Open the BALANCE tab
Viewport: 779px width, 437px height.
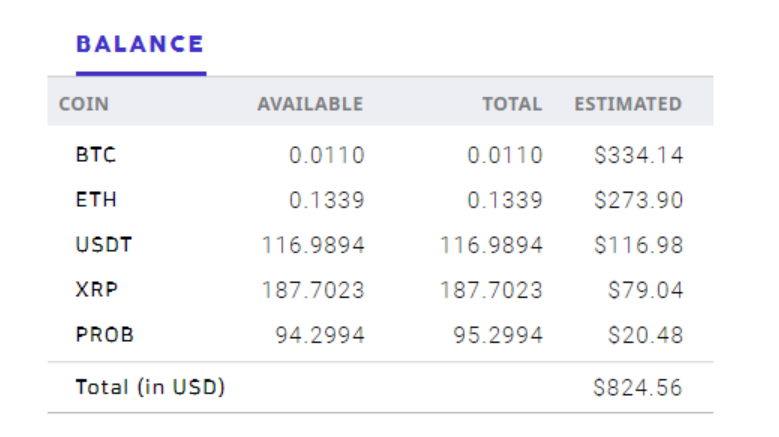pyautogui.click(x=140, y=45)
